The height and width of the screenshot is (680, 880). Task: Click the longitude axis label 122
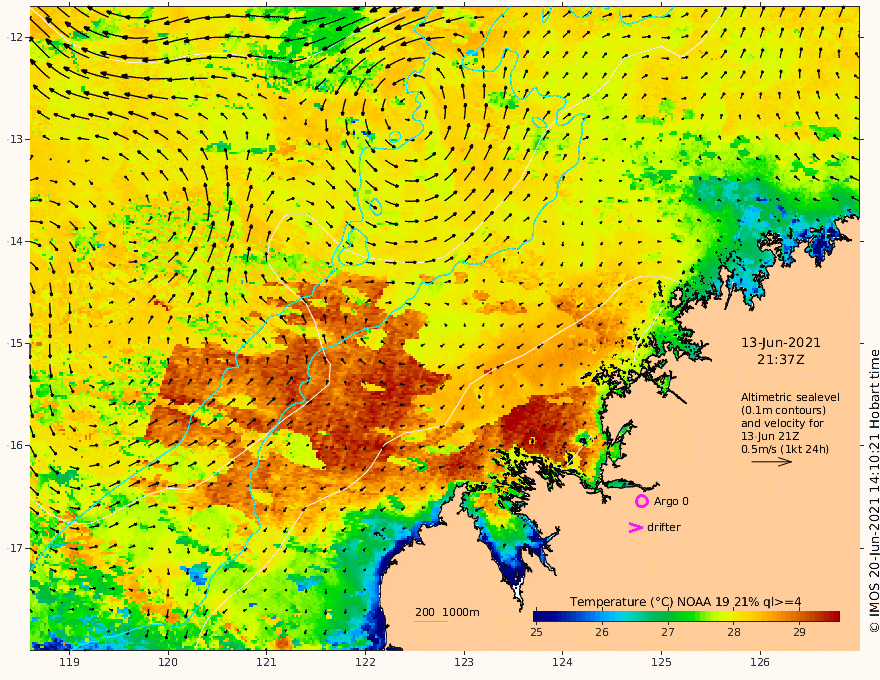365,663
